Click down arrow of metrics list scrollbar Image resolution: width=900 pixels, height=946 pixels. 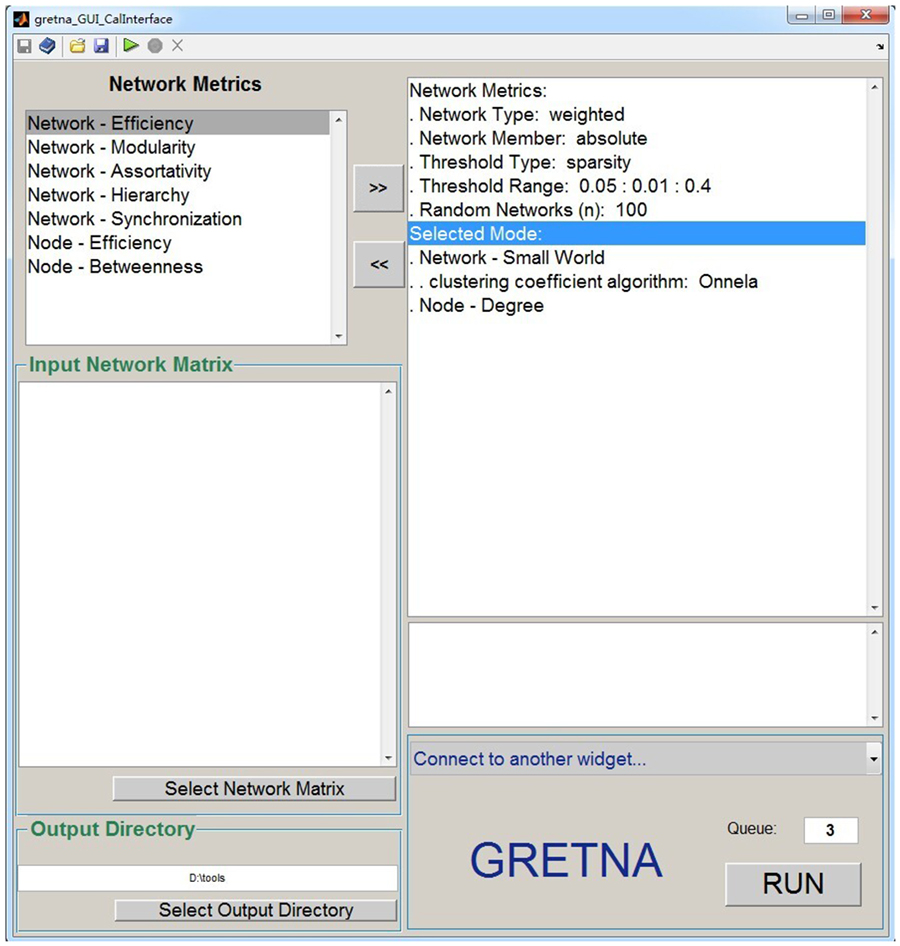click(338, 337)
